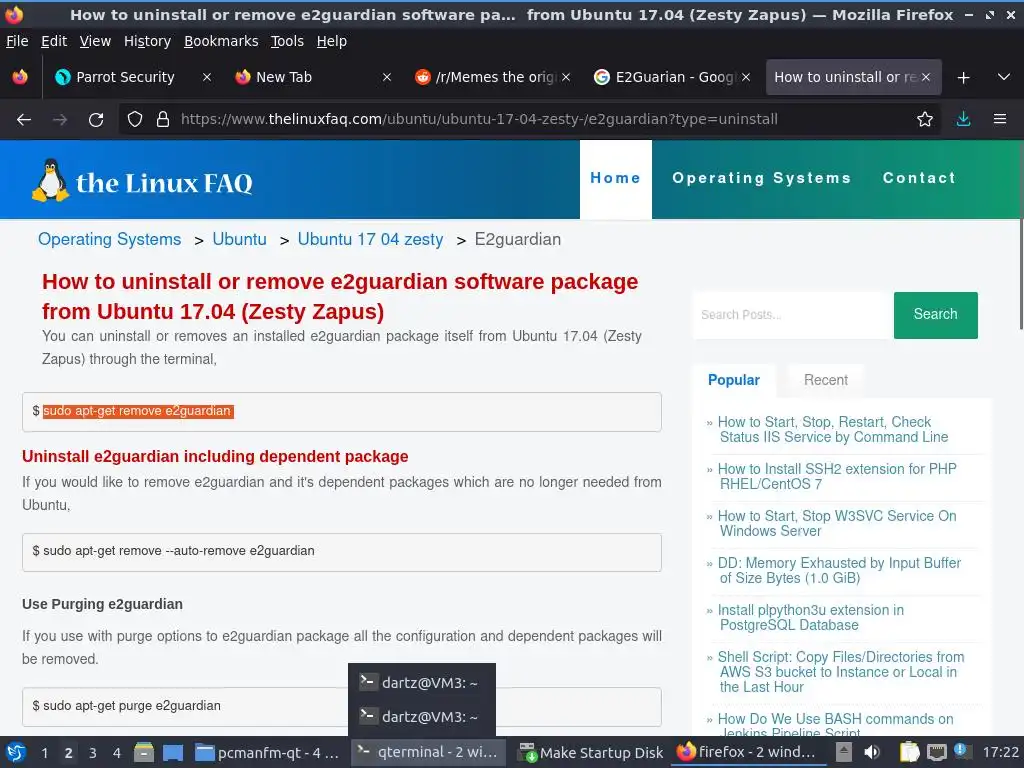Select the second dartz@VM3 terminal window
Viewport: 1024px width, 768px height.
422,717
